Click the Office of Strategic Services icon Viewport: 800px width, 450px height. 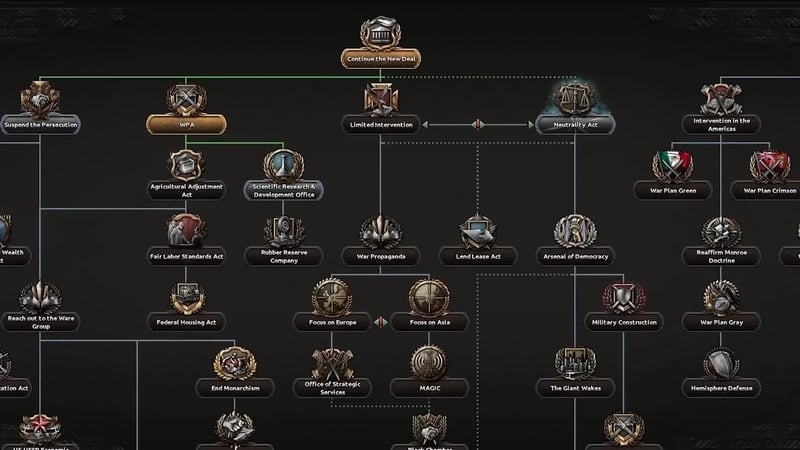[x=332, y=363]
